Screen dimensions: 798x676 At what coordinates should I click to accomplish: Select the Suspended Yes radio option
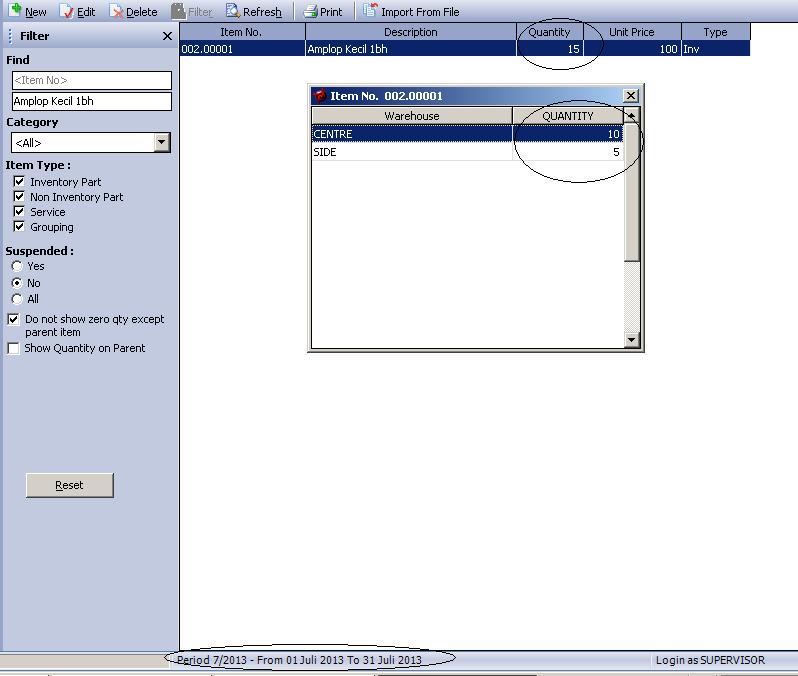coord(17,267)
